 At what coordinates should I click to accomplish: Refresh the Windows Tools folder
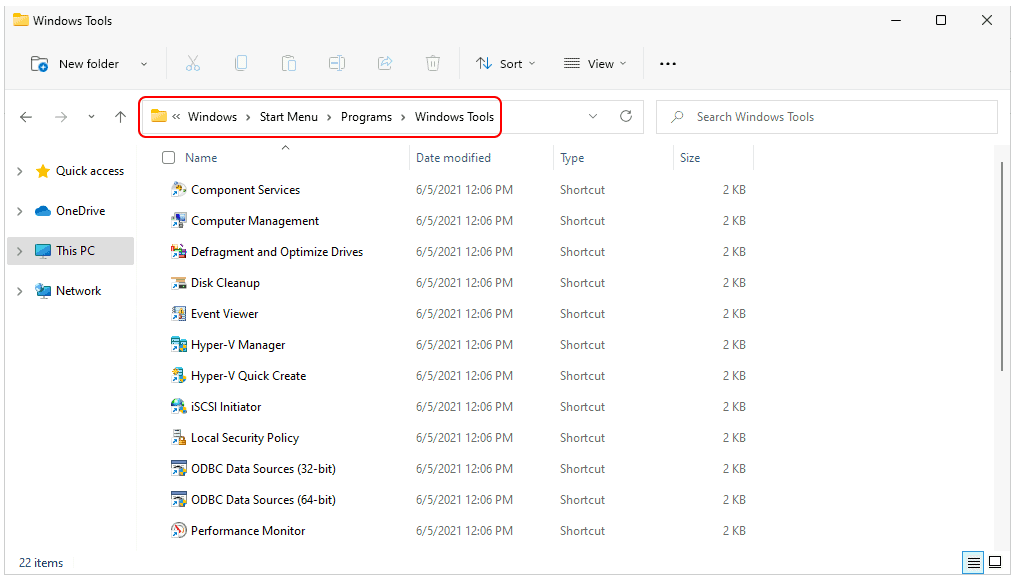tap(626, 116)
